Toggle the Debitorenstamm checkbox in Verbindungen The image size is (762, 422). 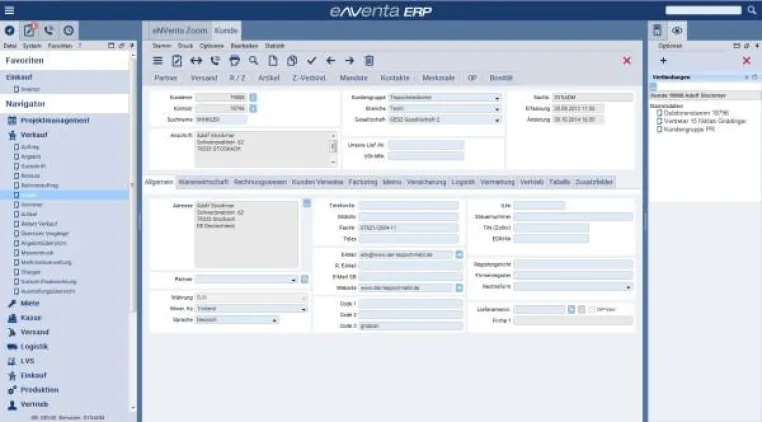(659, 113)
